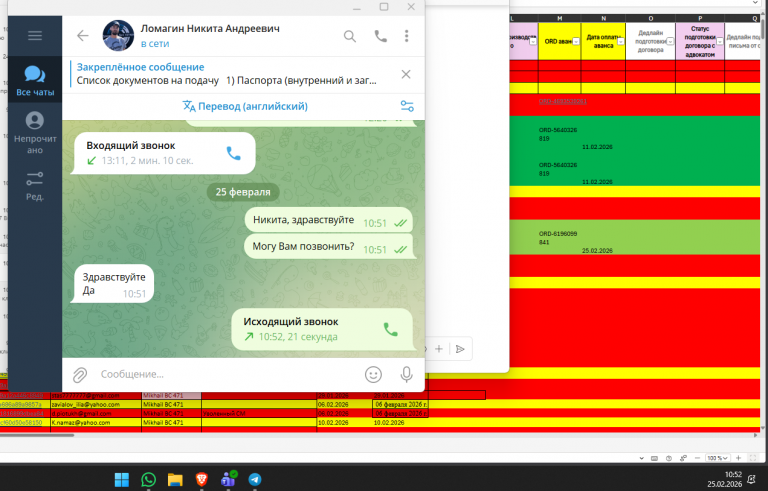The height and width of the screenshot is (491, 768).
Task: Select the Непрочитано folder
Action: click(35, 132)
